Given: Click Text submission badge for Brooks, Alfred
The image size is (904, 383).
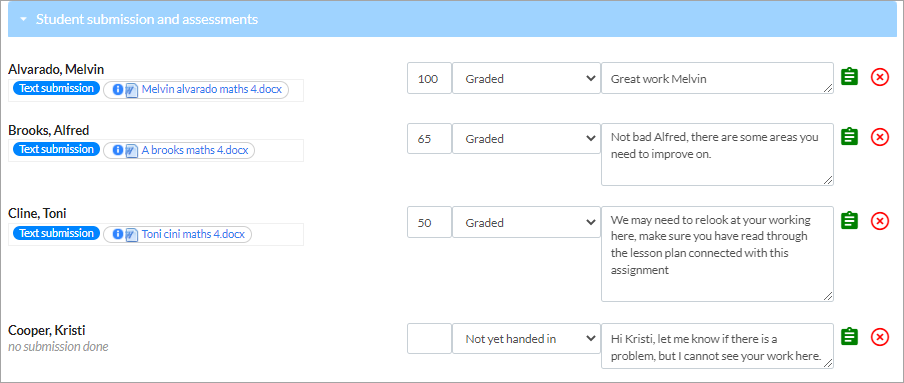Looking at the screenshot, I should [56, 149].
